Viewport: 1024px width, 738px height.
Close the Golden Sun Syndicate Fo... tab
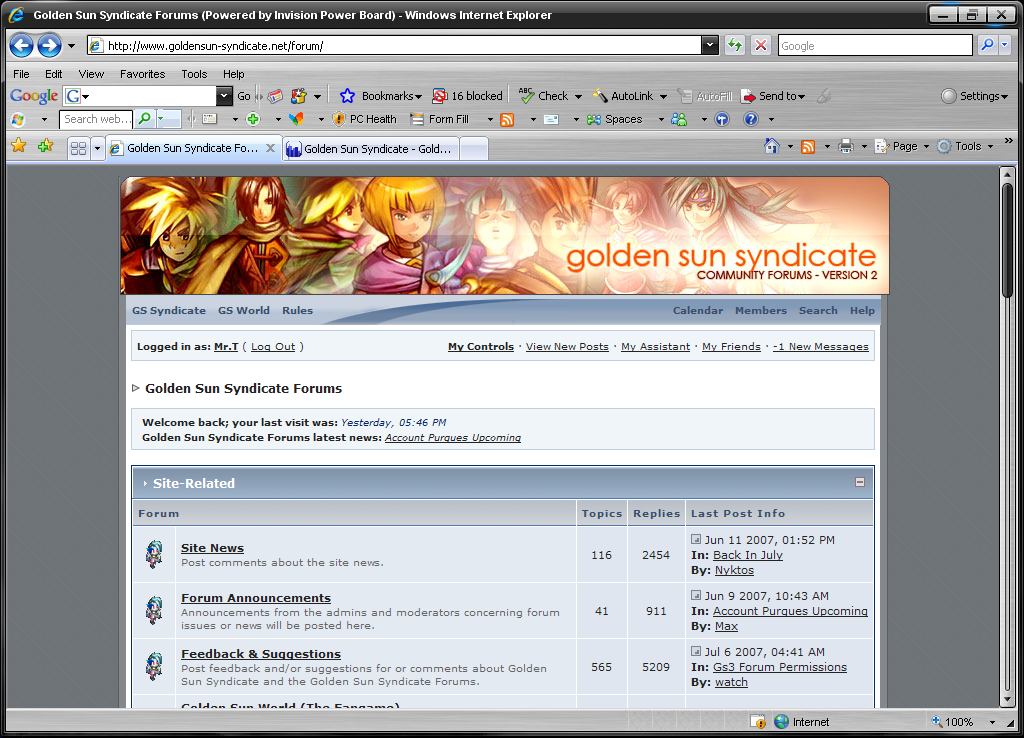point(270,148)
